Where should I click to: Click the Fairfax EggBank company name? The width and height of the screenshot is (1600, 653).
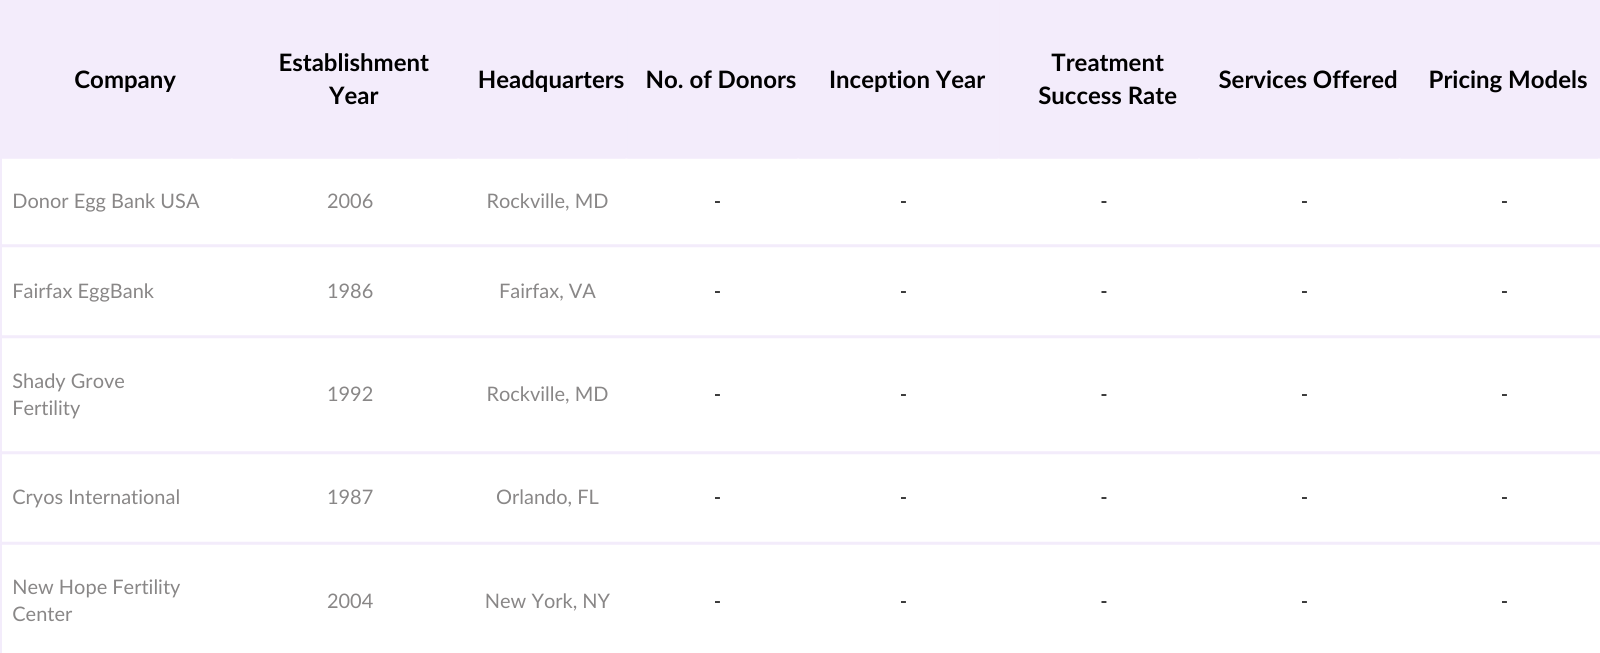83,291
